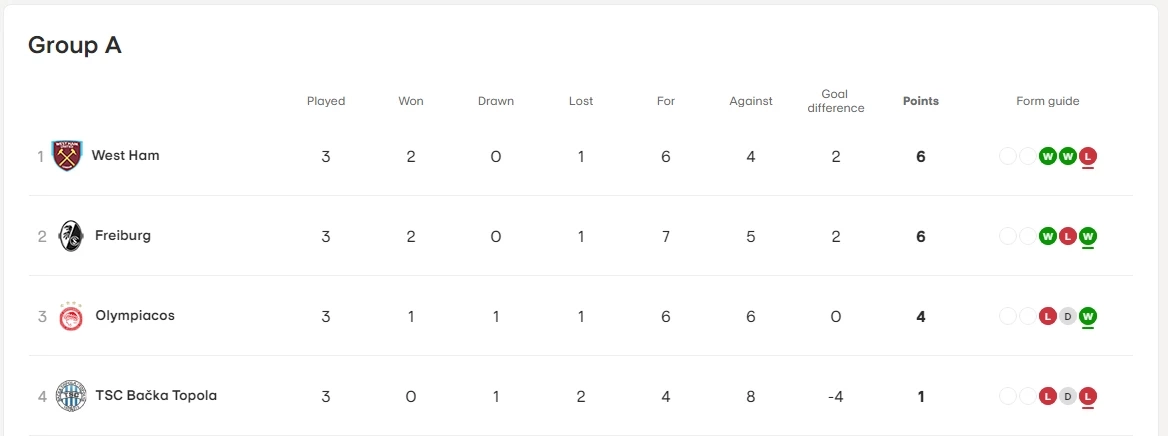
Task: Click the Goal difference column header
Action: [835, 101]
